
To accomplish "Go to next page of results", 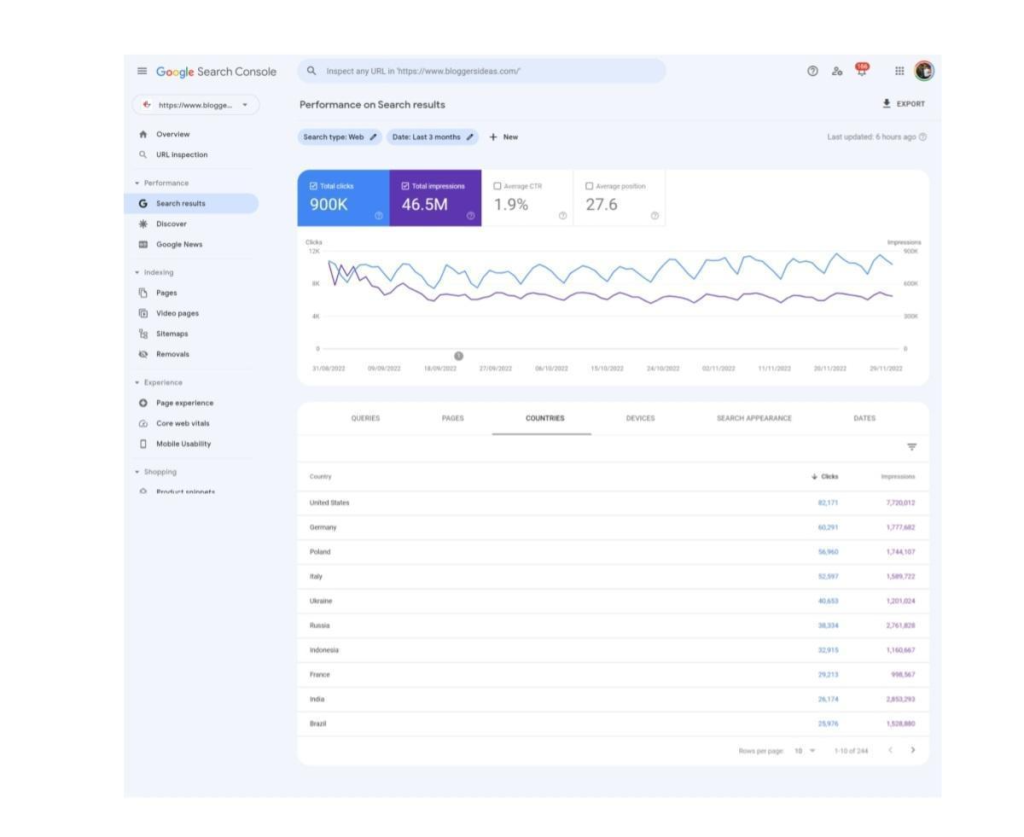I will click(x=912, y=750).
